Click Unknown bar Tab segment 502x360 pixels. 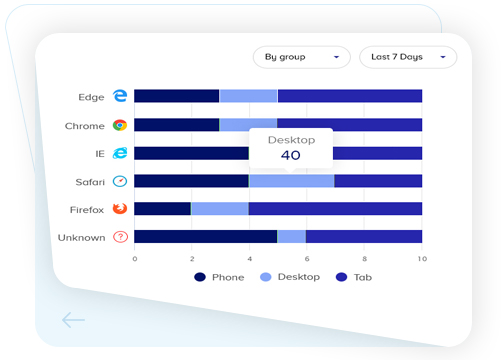364,237
